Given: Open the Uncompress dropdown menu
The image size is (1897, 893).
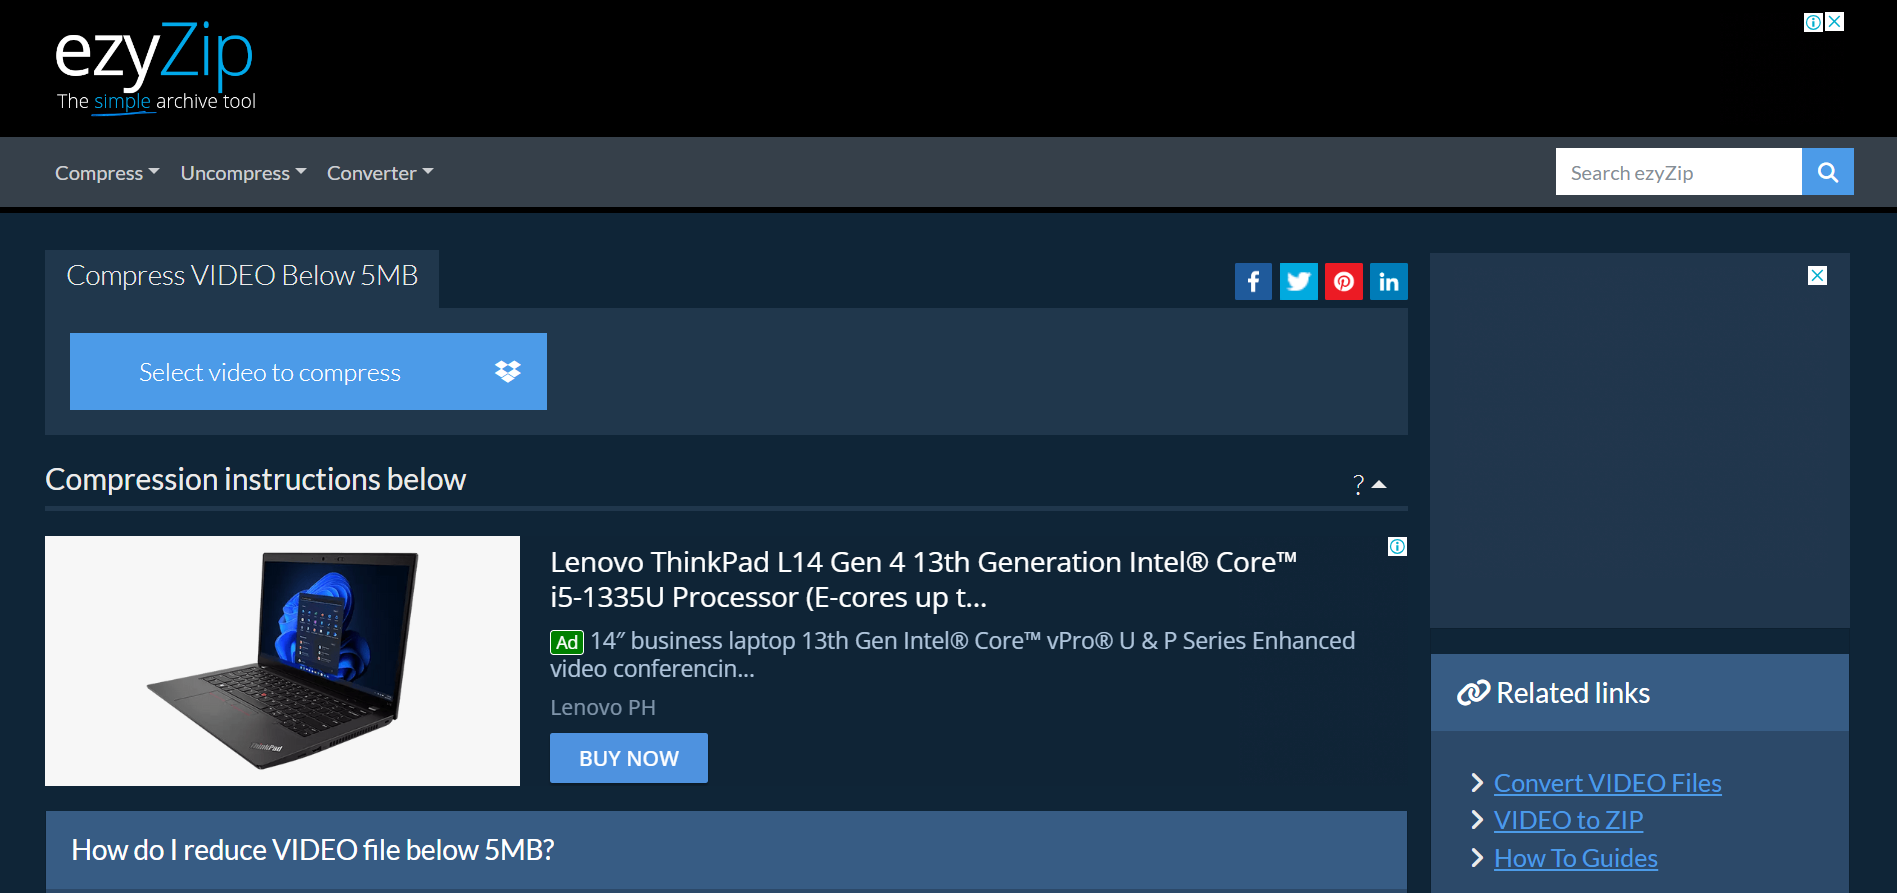Looking at the screenshot, I should [x=243, y=173].
